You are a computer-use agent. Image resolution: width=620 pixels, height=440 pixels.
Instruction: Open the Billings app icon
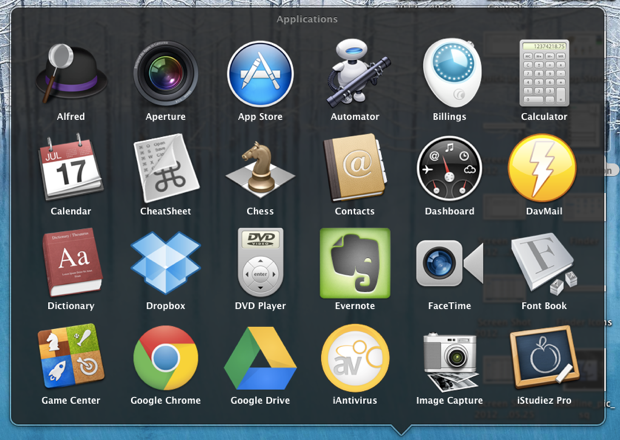point(452,72)
